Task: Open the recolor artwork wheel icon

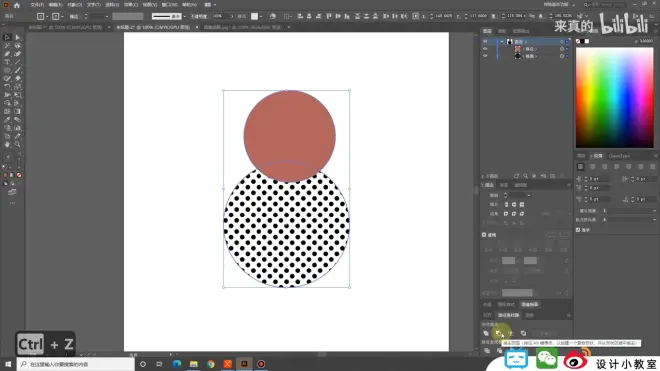Action: tap(273, 16)
